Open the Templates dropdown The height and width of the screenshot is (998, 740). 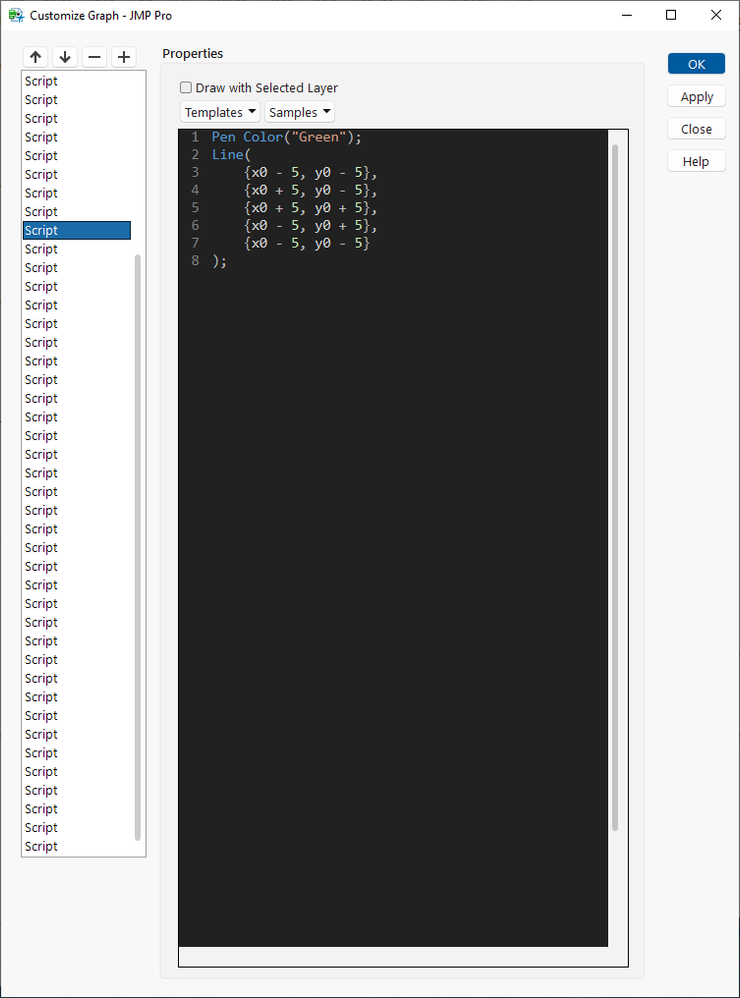pyautogui.click(x=220, y=112)
